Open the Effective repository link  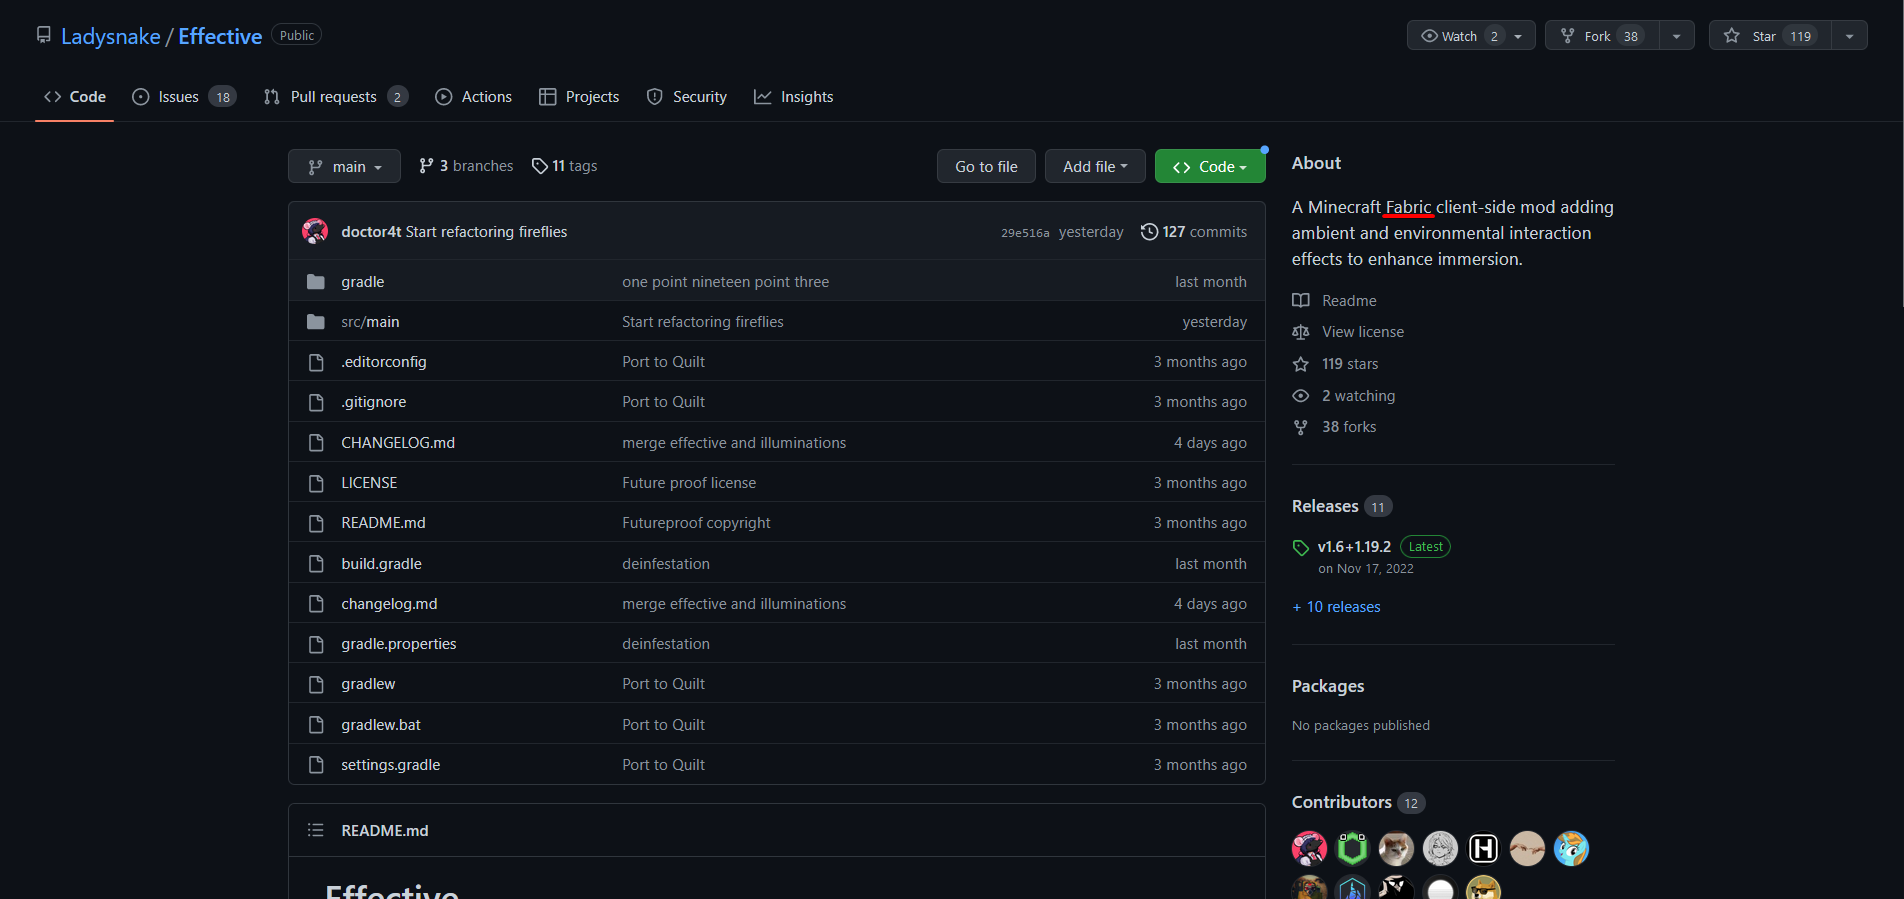pos(220,36)
